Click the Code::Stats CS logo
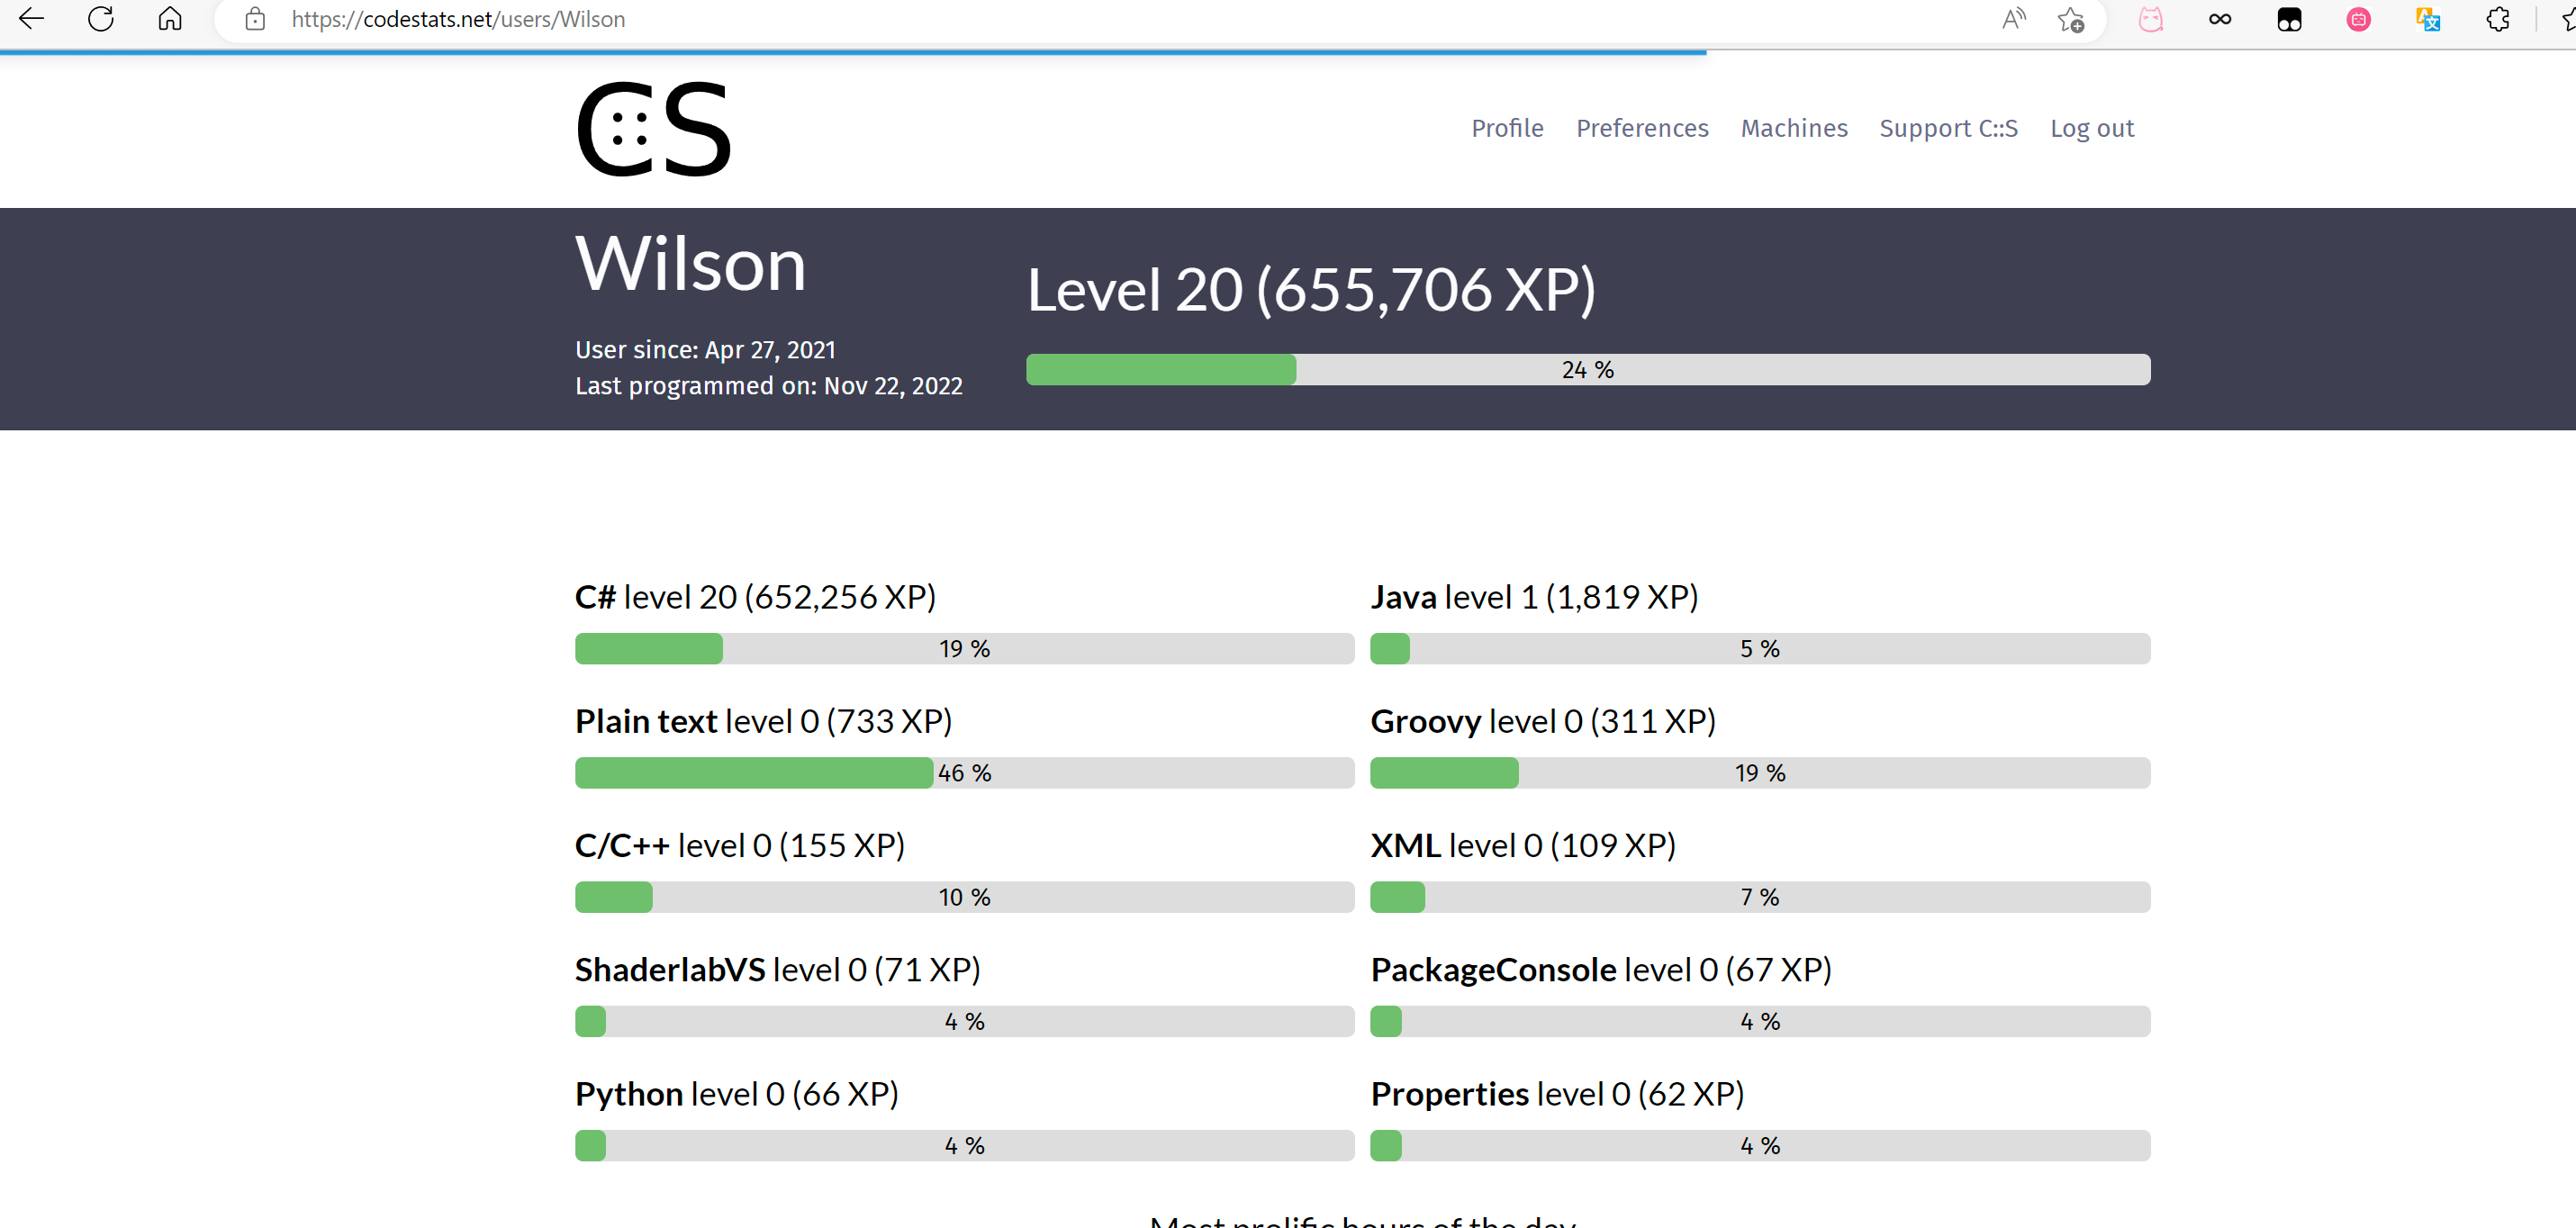2576x1228 pixels. (x=653, y=129)
